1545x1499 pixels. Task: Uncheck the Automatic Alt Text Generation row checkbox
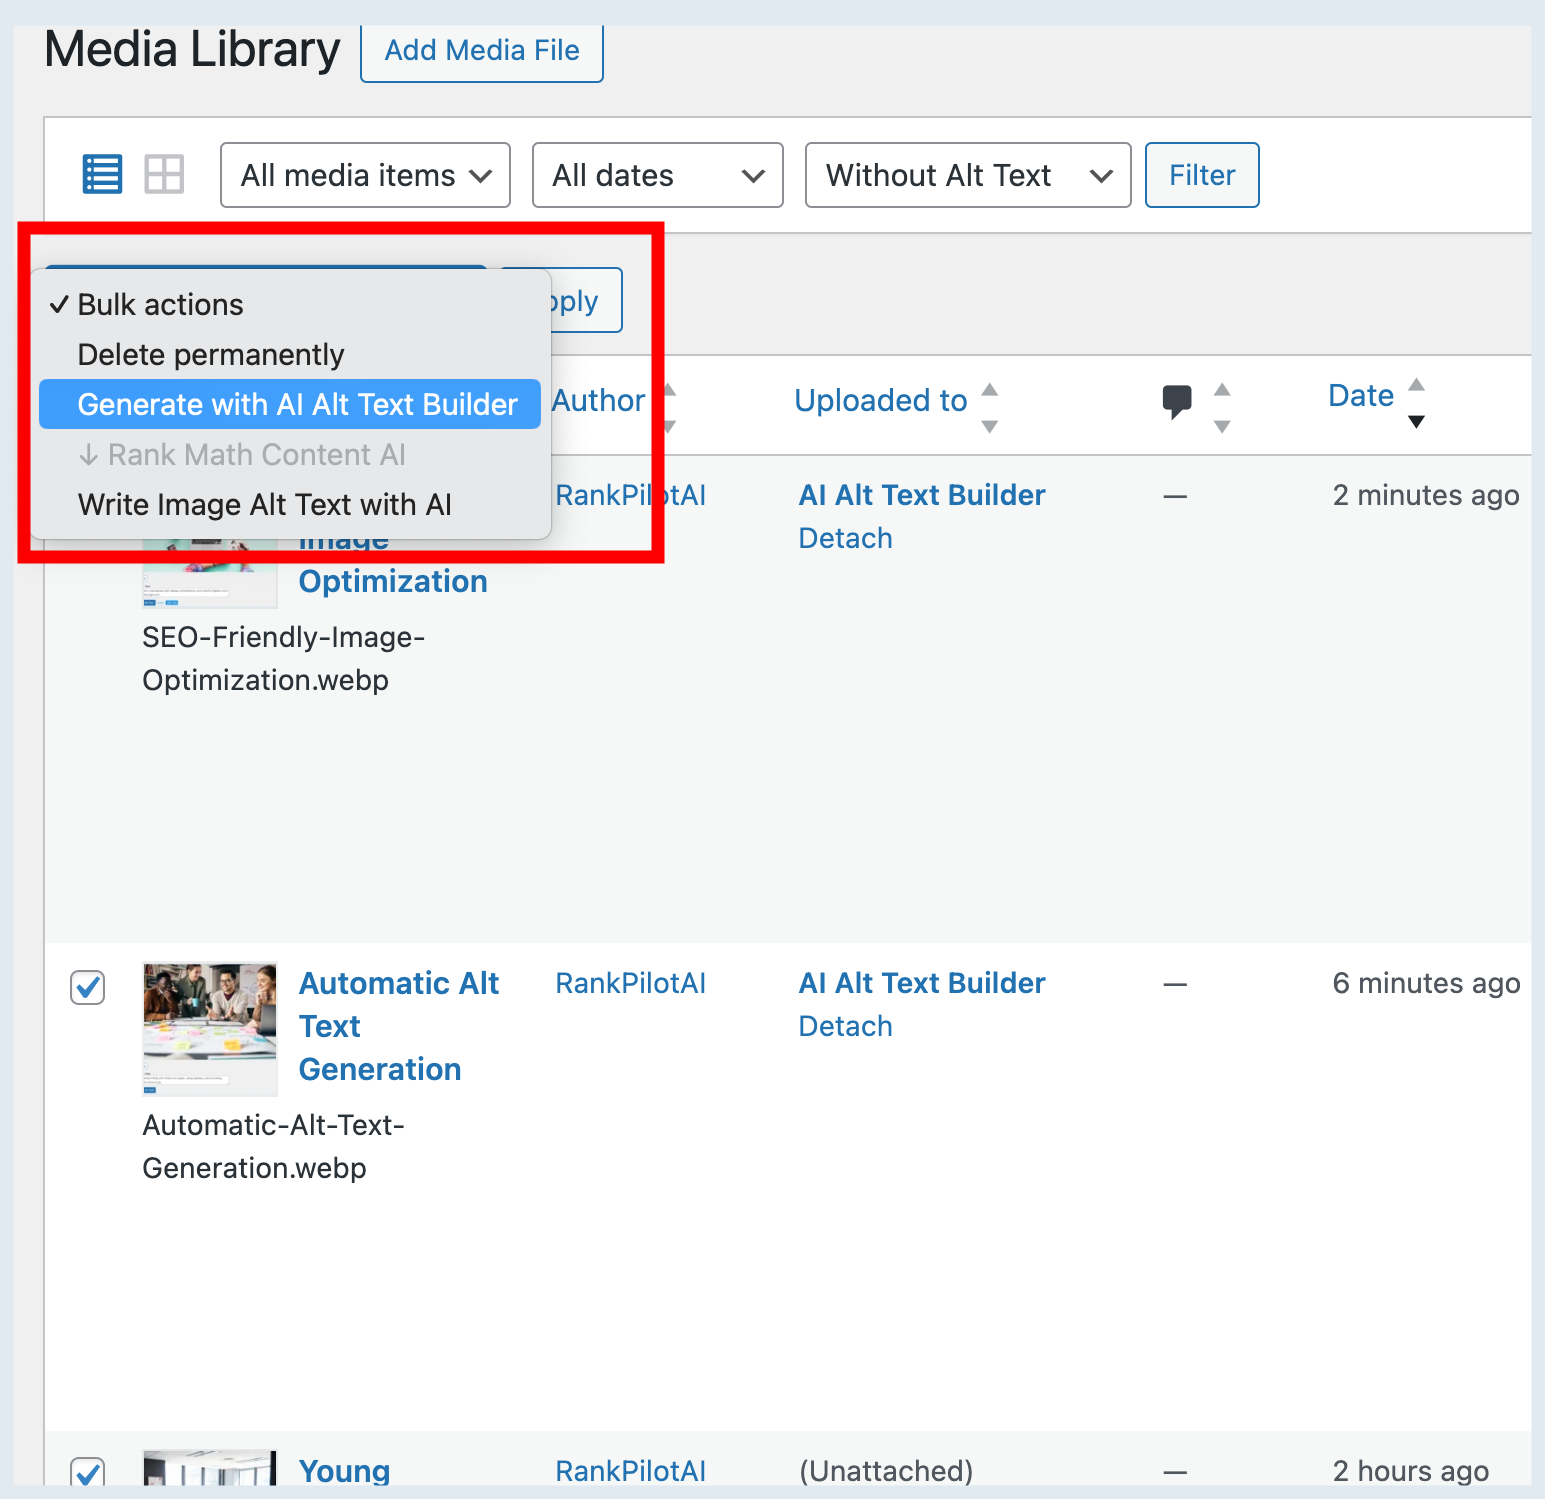pyautogui.click(x=88, y=987)
